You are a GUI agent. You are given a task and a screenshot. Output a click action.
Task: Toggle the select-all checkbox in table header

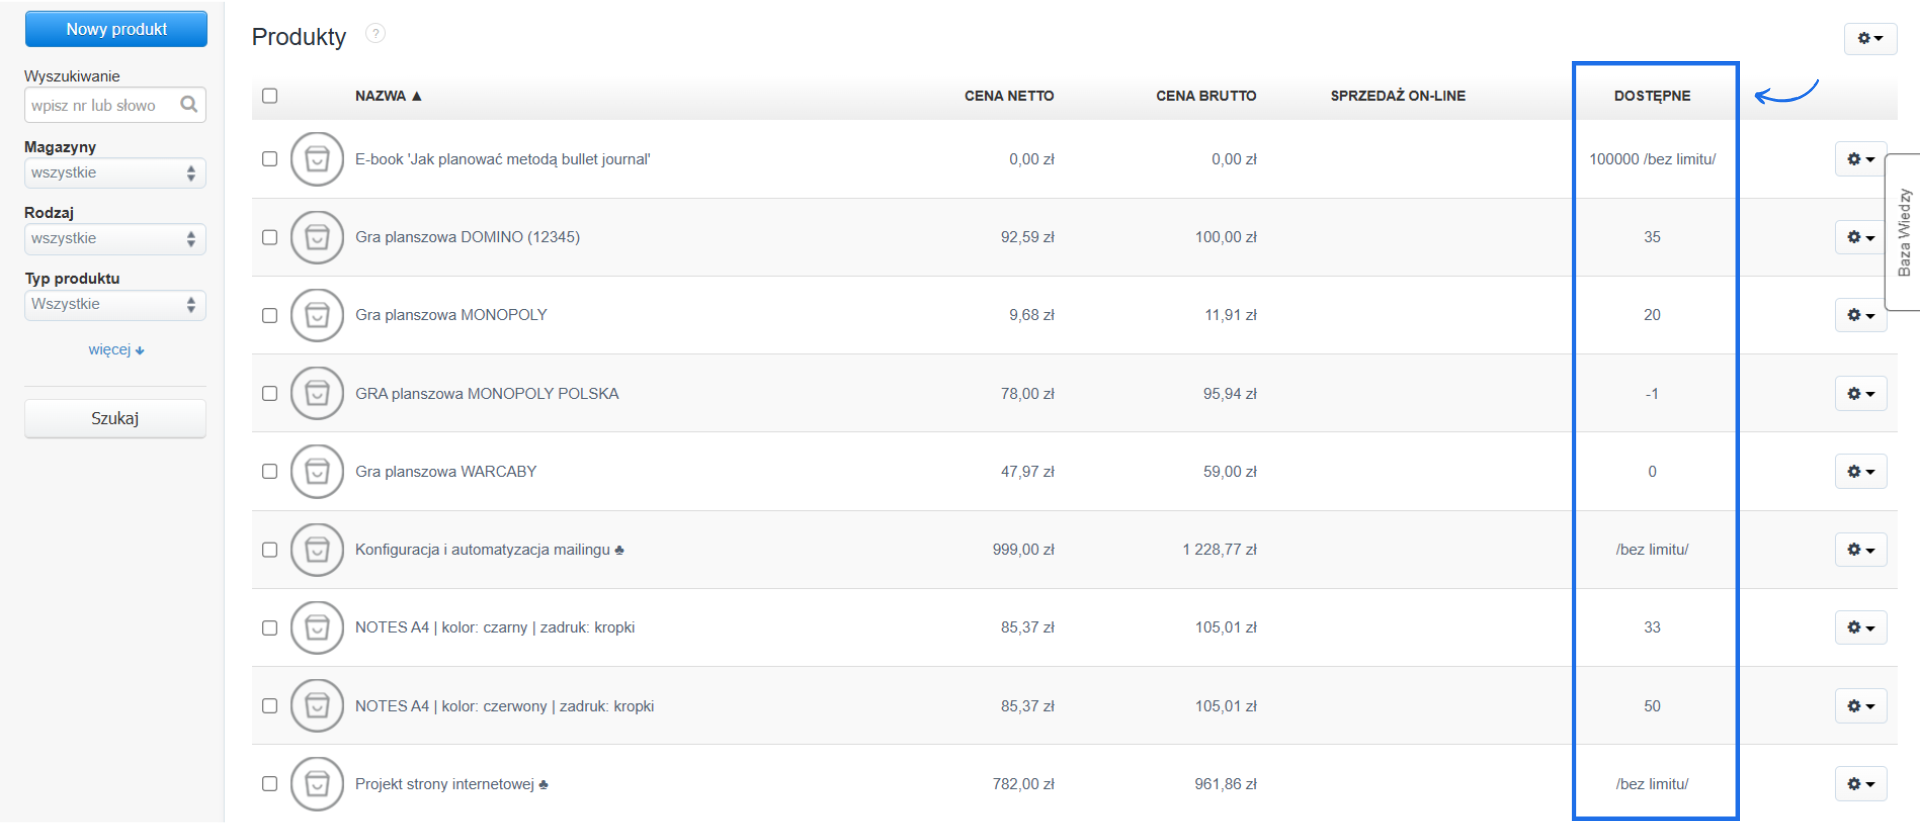pos(270,96)
